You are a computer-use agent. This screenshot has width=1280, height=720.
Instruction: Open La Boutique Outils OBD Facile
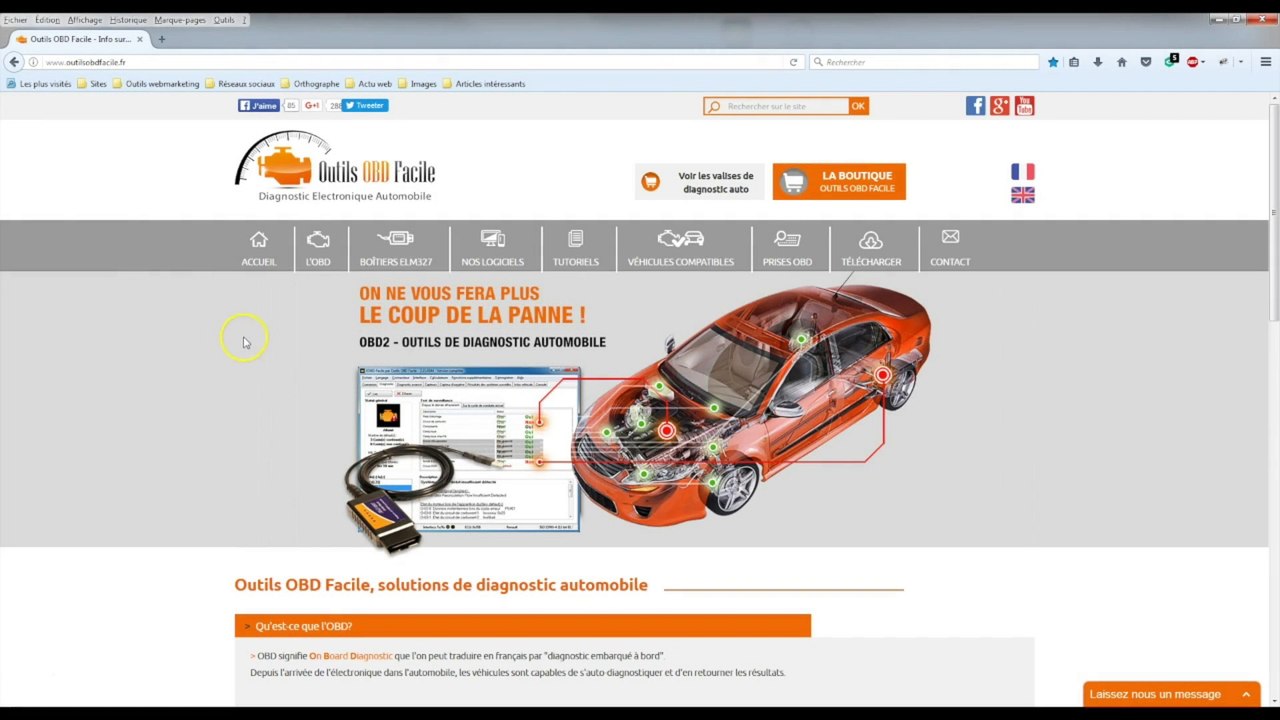tap(839, 182)
